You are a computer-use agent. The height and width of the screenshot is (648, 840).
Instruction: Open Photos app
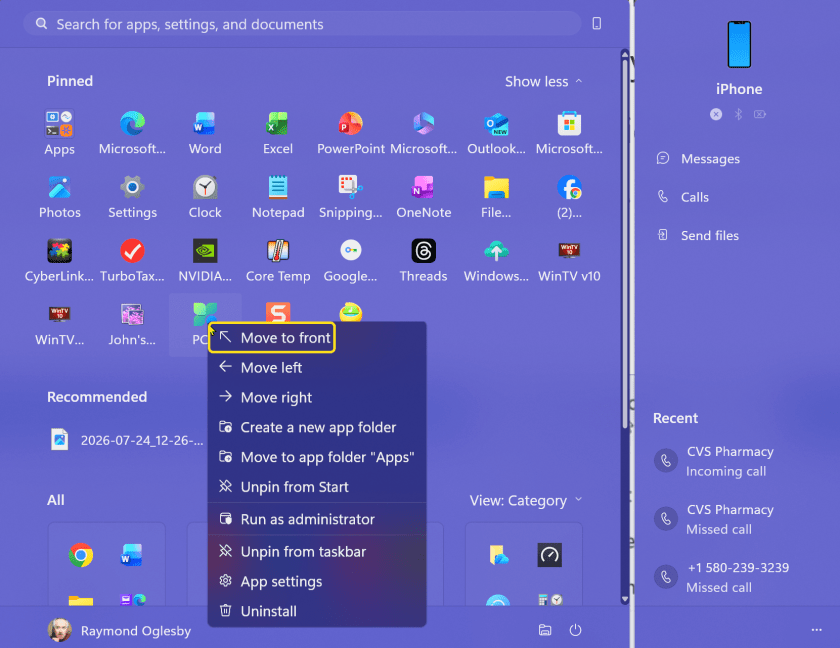coord(59,196)
